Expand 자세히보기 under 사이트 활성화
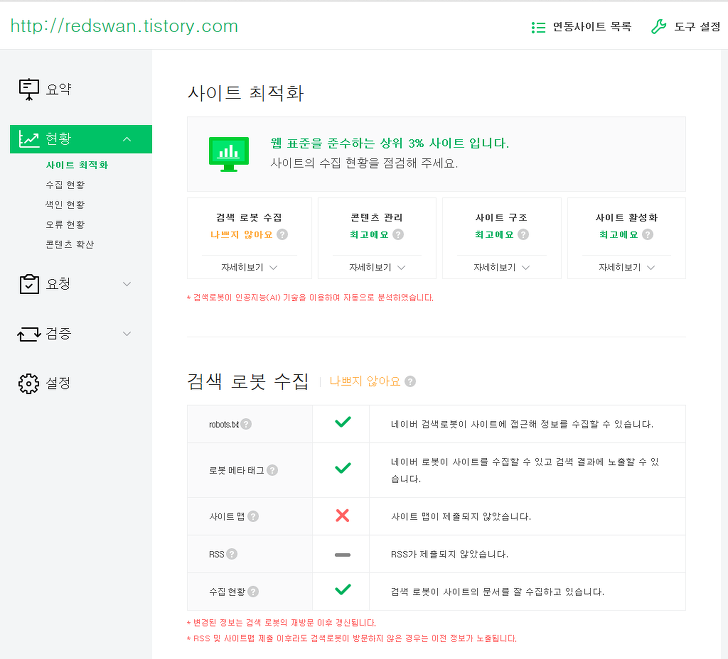728x659 pixels. click(626, 268)
